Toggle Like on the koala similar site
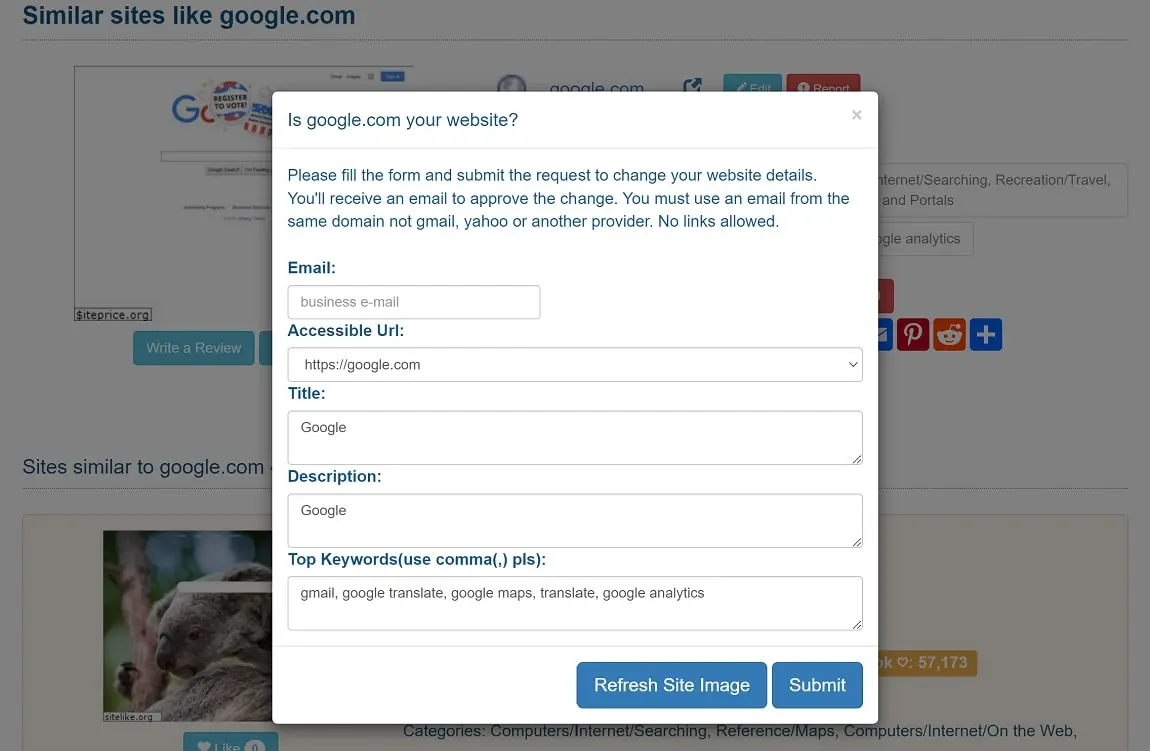Image resolution: width=1150 pixels, height=751 pixels. [231, 743]
